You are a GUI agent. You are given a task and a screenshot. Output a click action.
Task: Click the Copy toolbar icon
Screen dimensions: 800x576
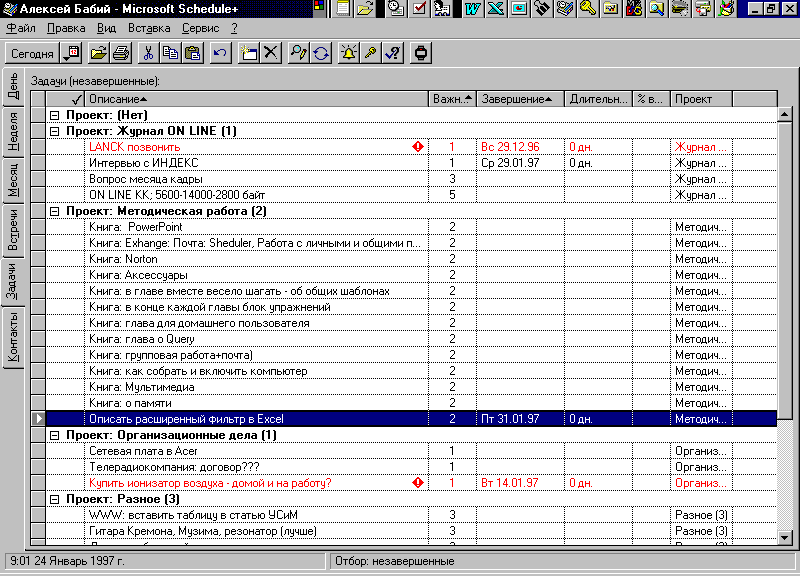tap(170, 53)
